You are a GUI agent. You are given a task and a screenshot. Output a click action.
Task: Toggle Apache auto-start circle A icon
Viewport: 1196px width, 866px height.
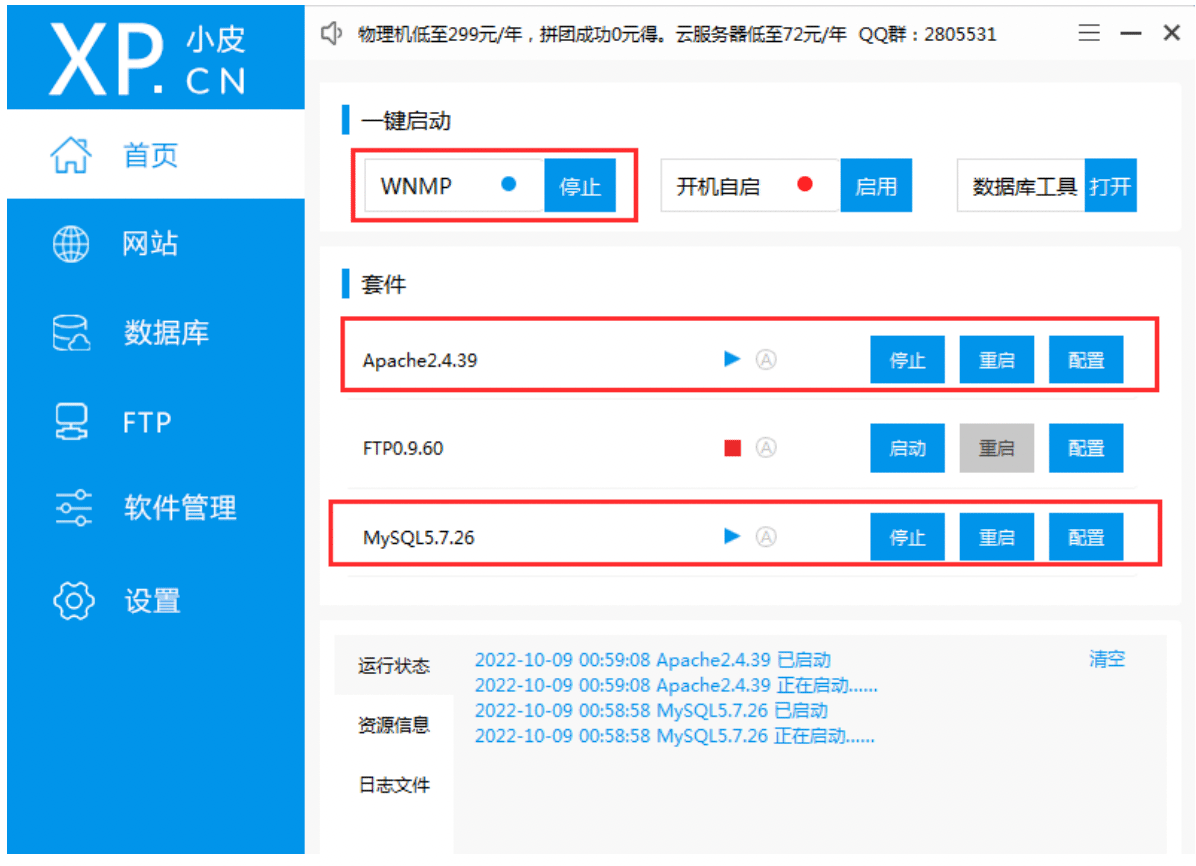click(x=766, y=359)
